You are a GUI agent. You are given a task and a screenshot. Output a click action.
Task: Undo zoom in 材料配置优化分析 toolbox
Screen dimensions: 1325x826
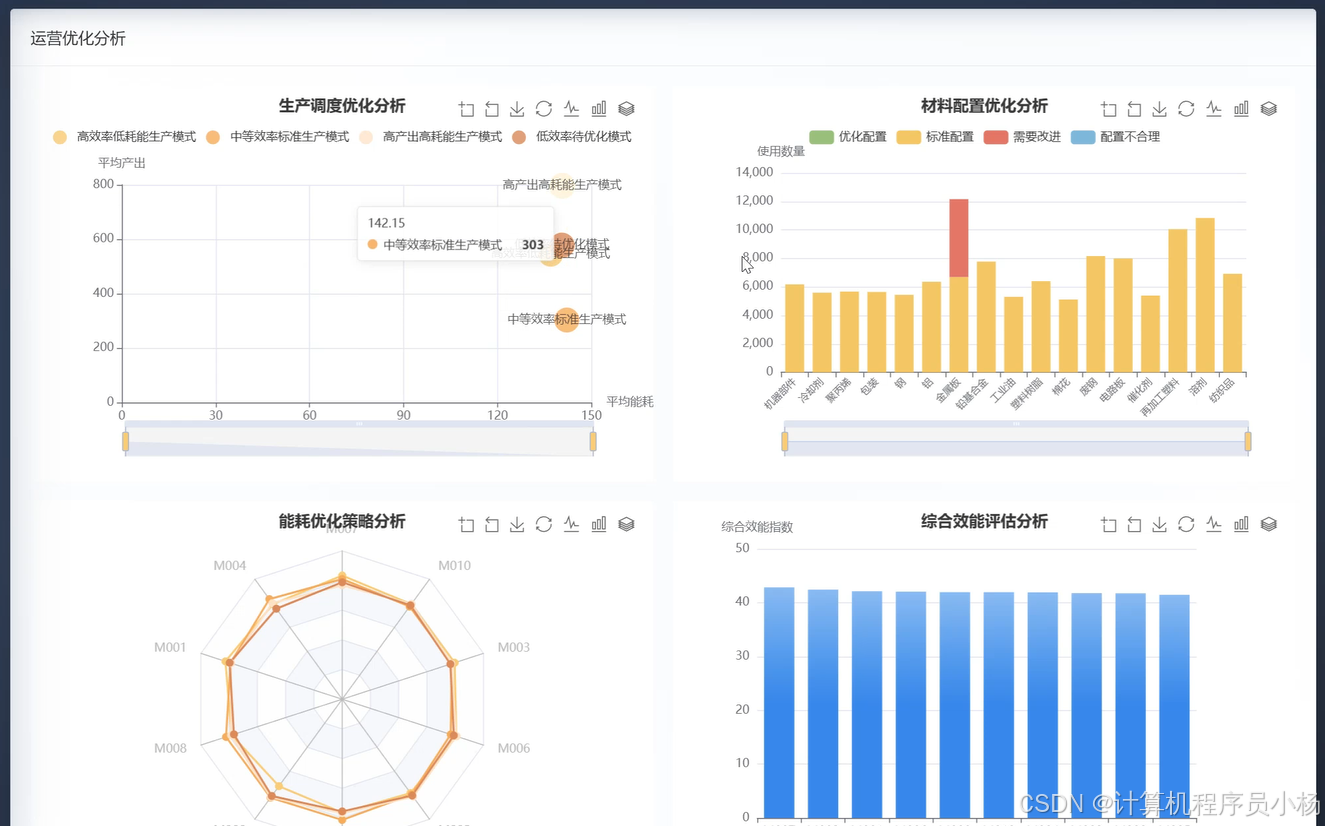click(1133, 109)
